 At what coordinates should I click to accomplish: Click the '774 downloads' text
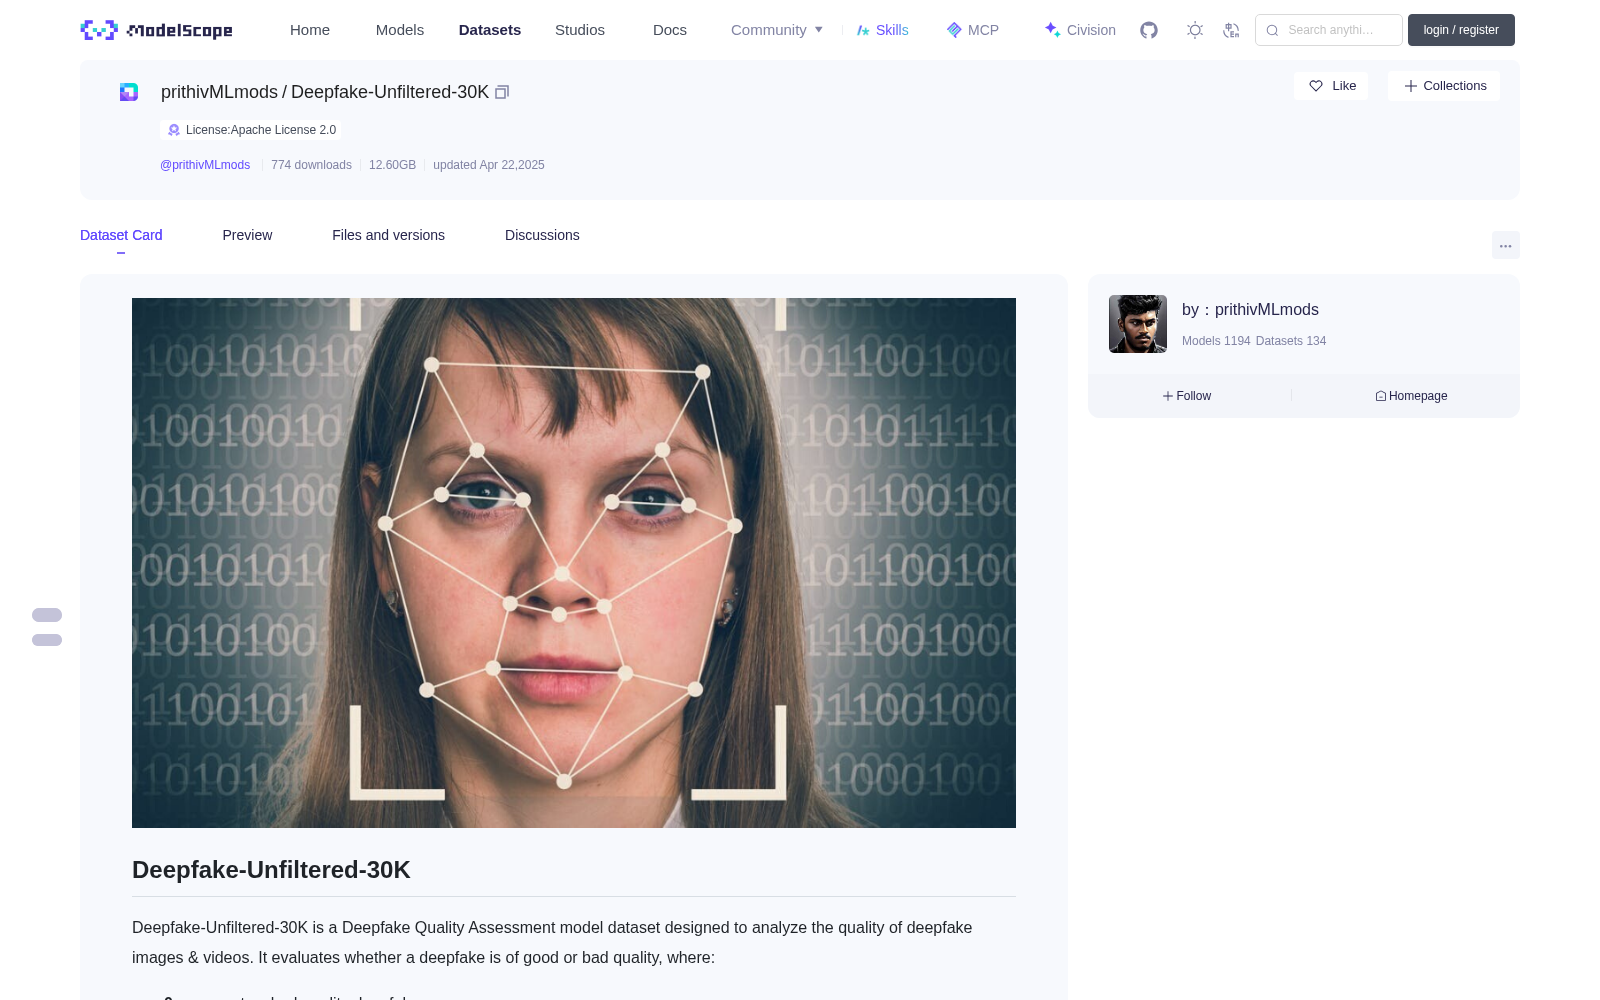pos(311,165)
